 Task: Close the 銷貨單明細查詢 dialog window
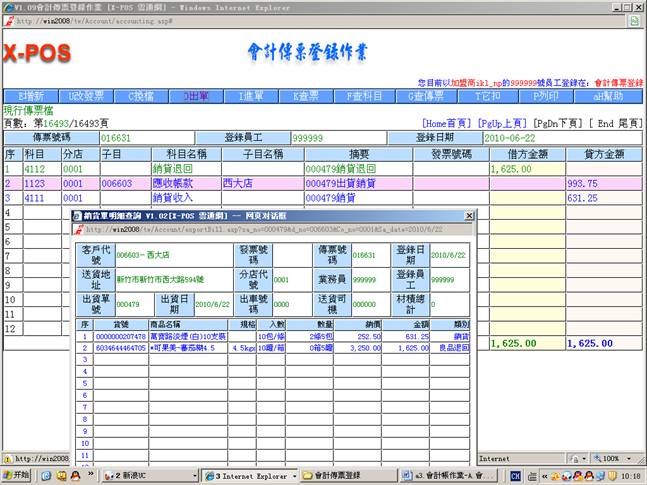coord(469,216)
